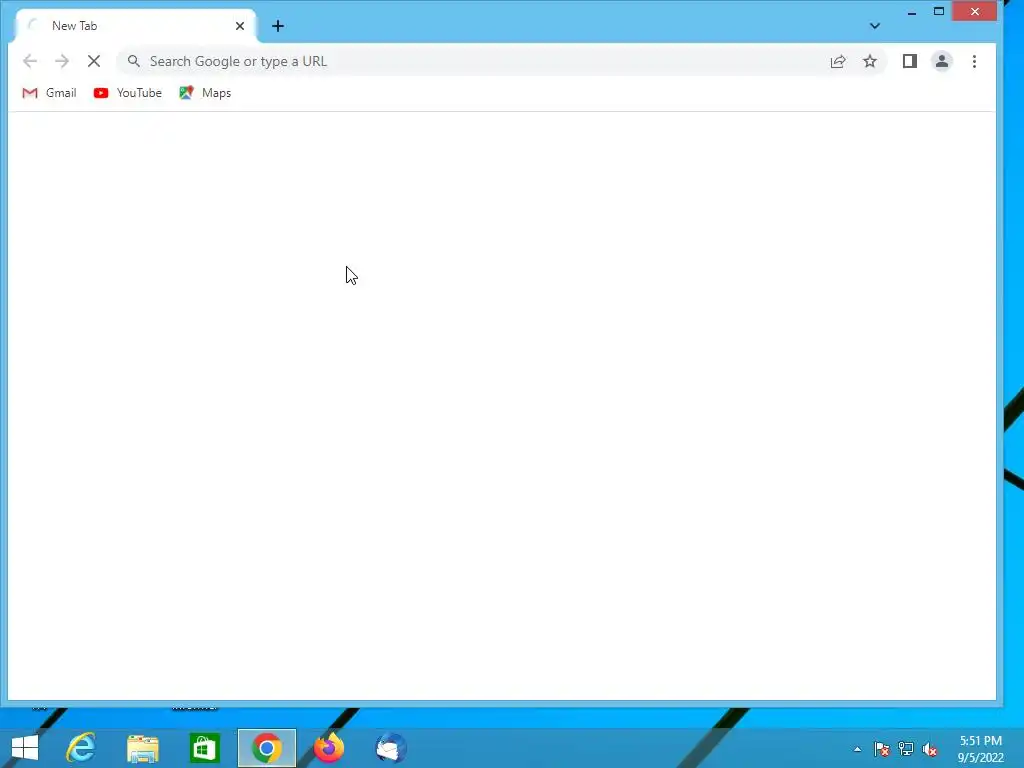Open Action Center flag icon
Image resolution: width=1024 pixels, height=768 pixels.
point(882,749)
